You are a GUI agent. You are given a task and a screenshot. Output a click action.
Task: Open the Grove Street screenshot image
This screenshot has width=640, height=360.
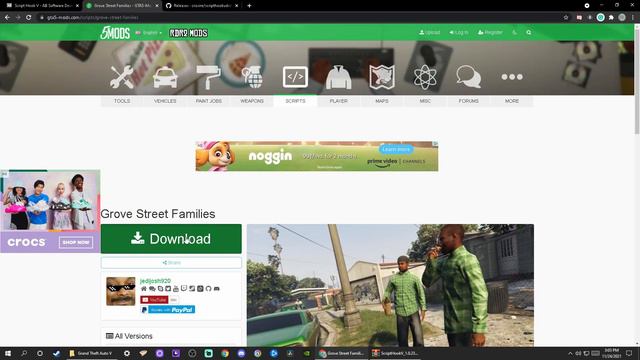click(x=390, y=285)
